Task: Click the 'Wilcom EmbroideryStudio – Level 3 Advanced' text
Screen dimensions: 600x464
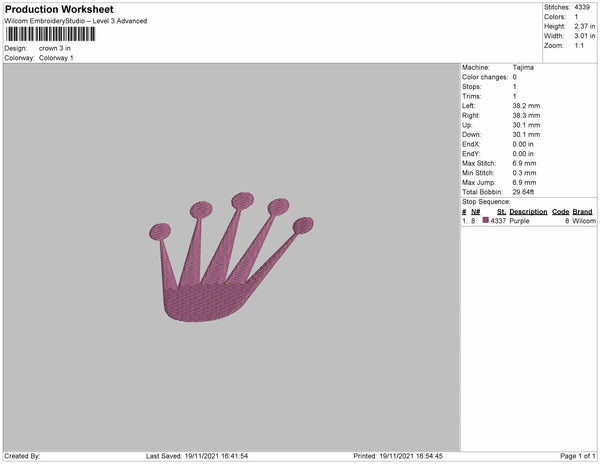Action: pos(76,21)
